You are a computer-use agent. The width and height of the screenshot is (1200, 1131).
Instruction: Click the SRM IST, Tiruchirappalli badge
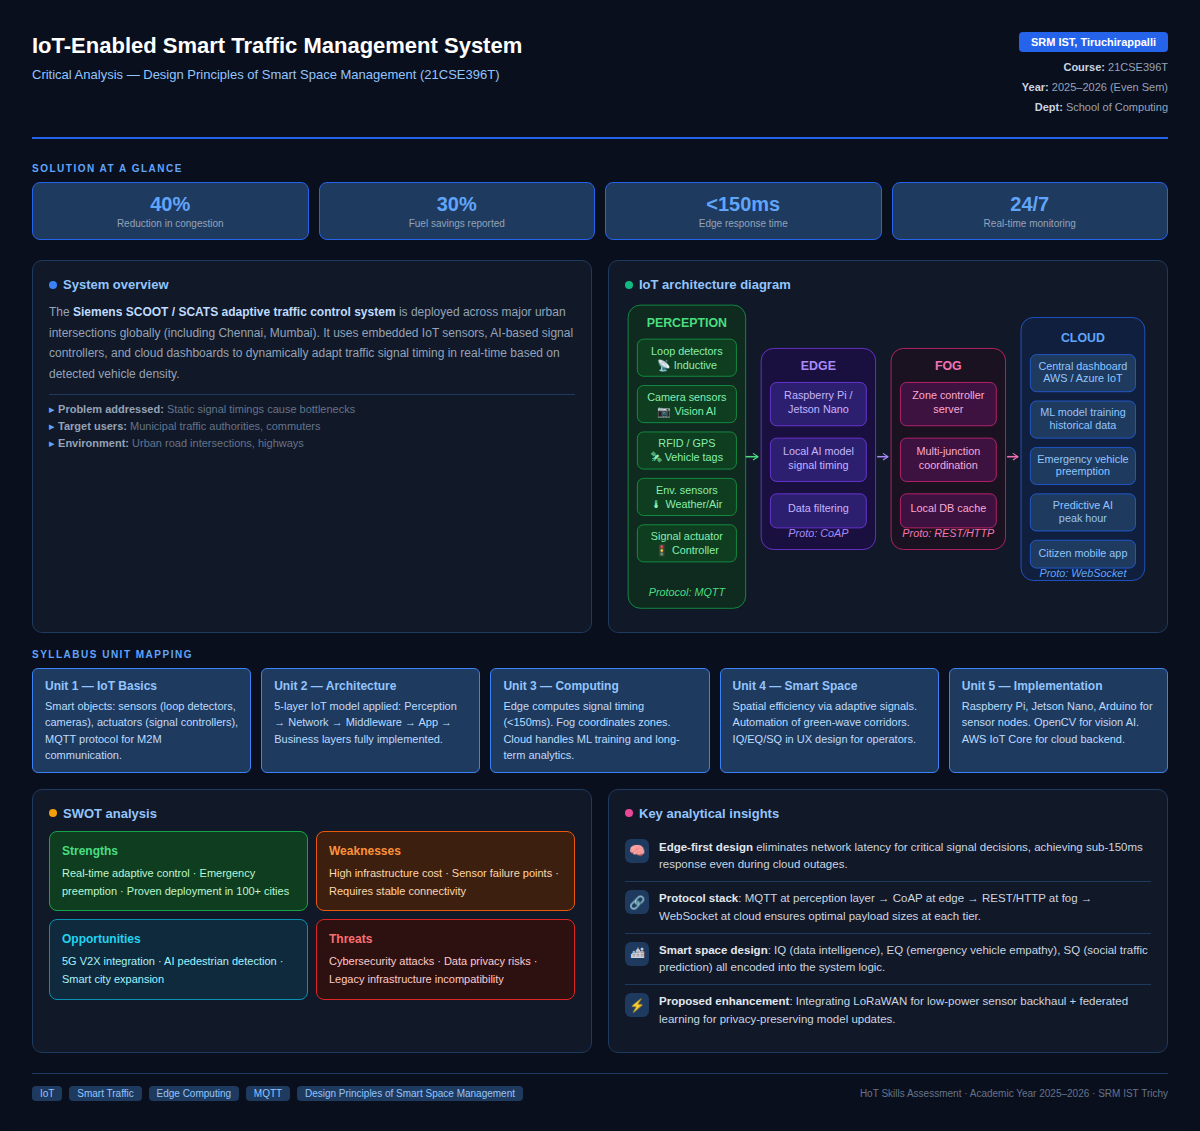click(1093, 42)
